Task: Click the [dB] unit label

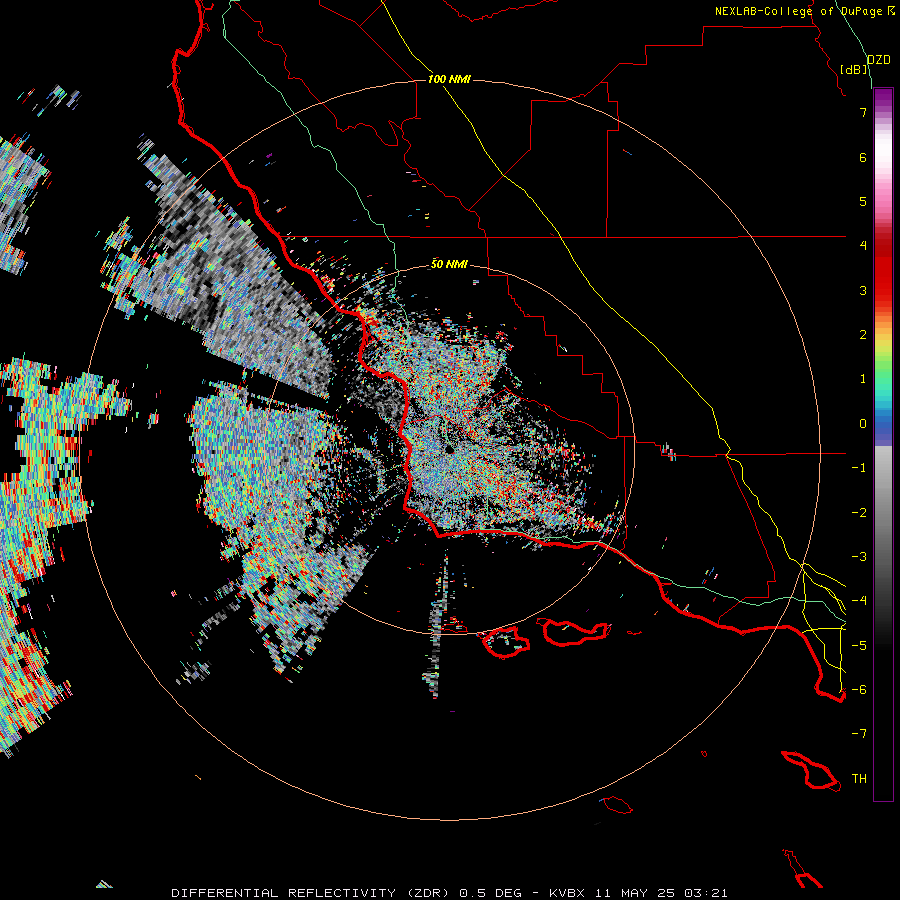Action: click(854, 69)
